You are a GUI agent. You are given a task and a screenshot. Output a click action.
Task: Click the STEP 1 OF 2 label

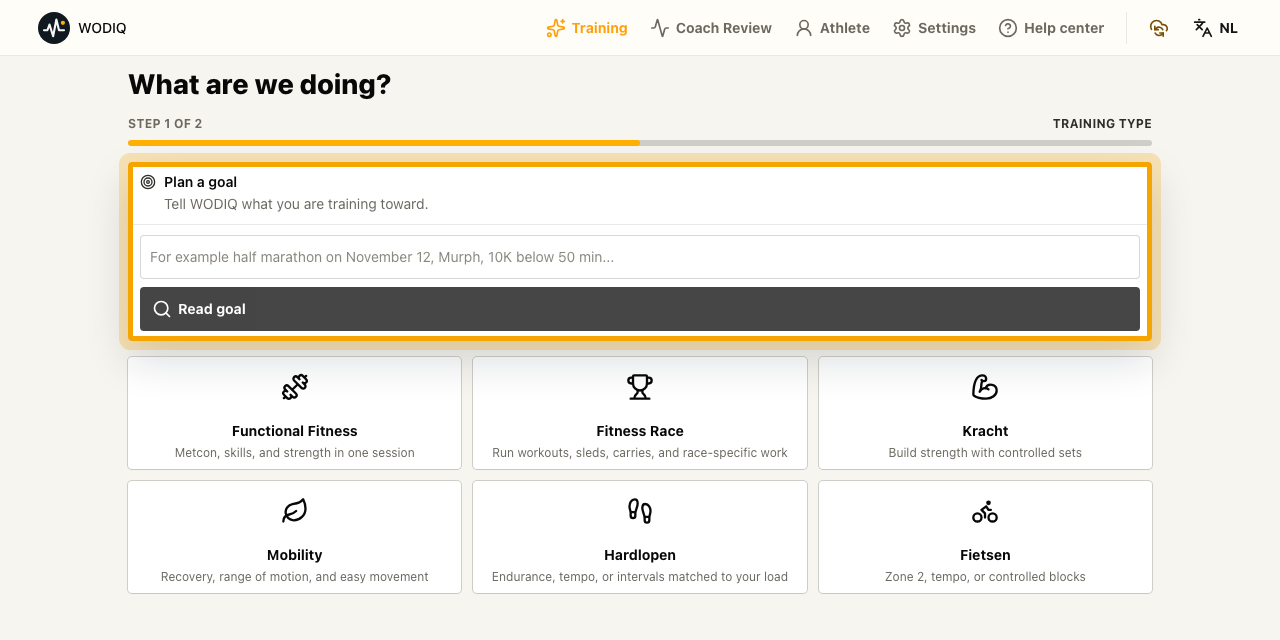tap(165, 124)
